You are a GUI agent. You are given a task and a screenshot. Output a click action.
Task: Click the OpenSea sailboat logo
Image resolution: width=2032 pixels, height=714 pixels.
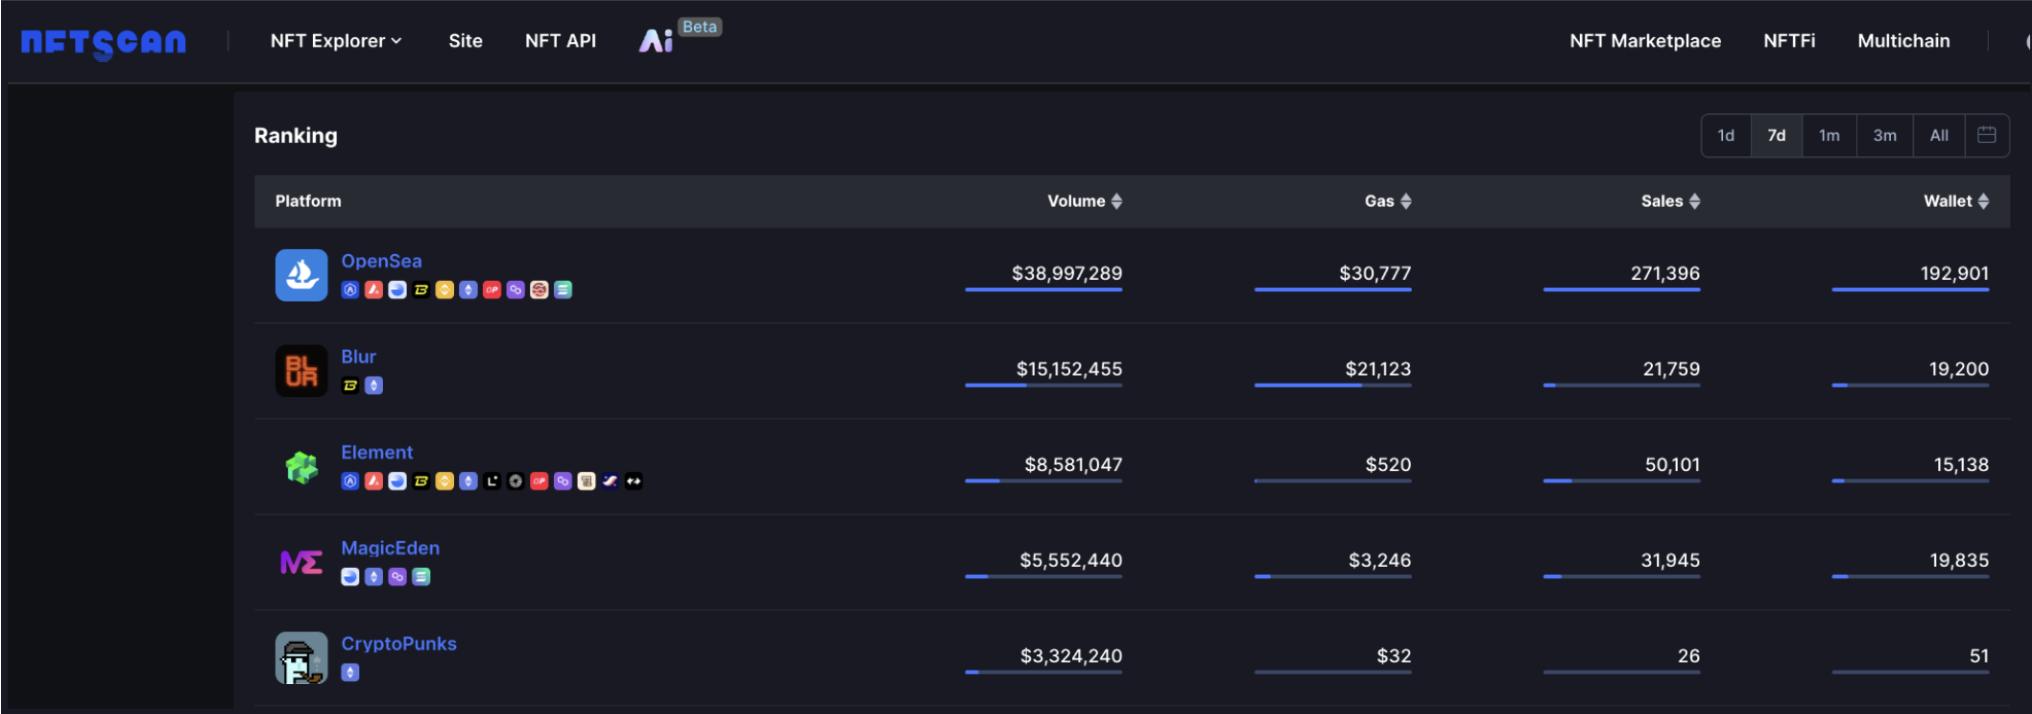tap(301, 275)
